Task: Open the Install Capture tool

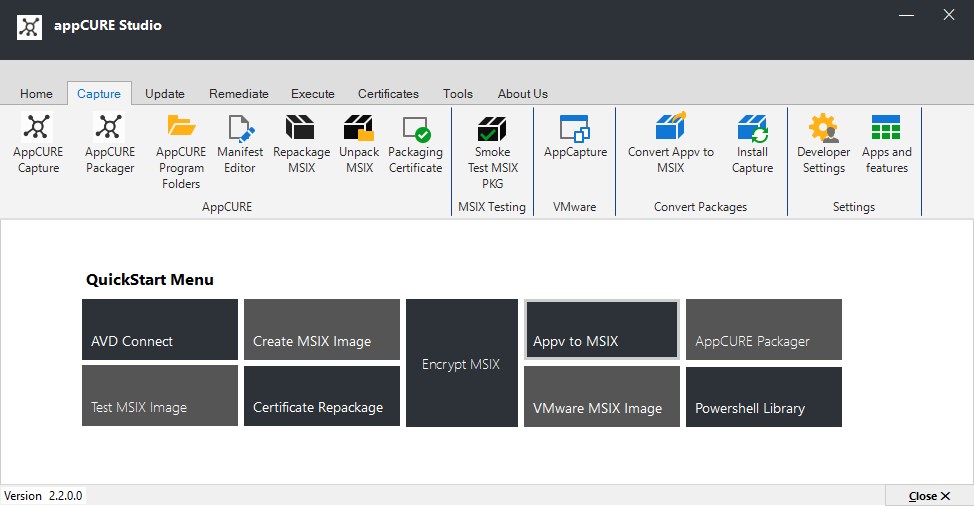Action: [752, 143]
